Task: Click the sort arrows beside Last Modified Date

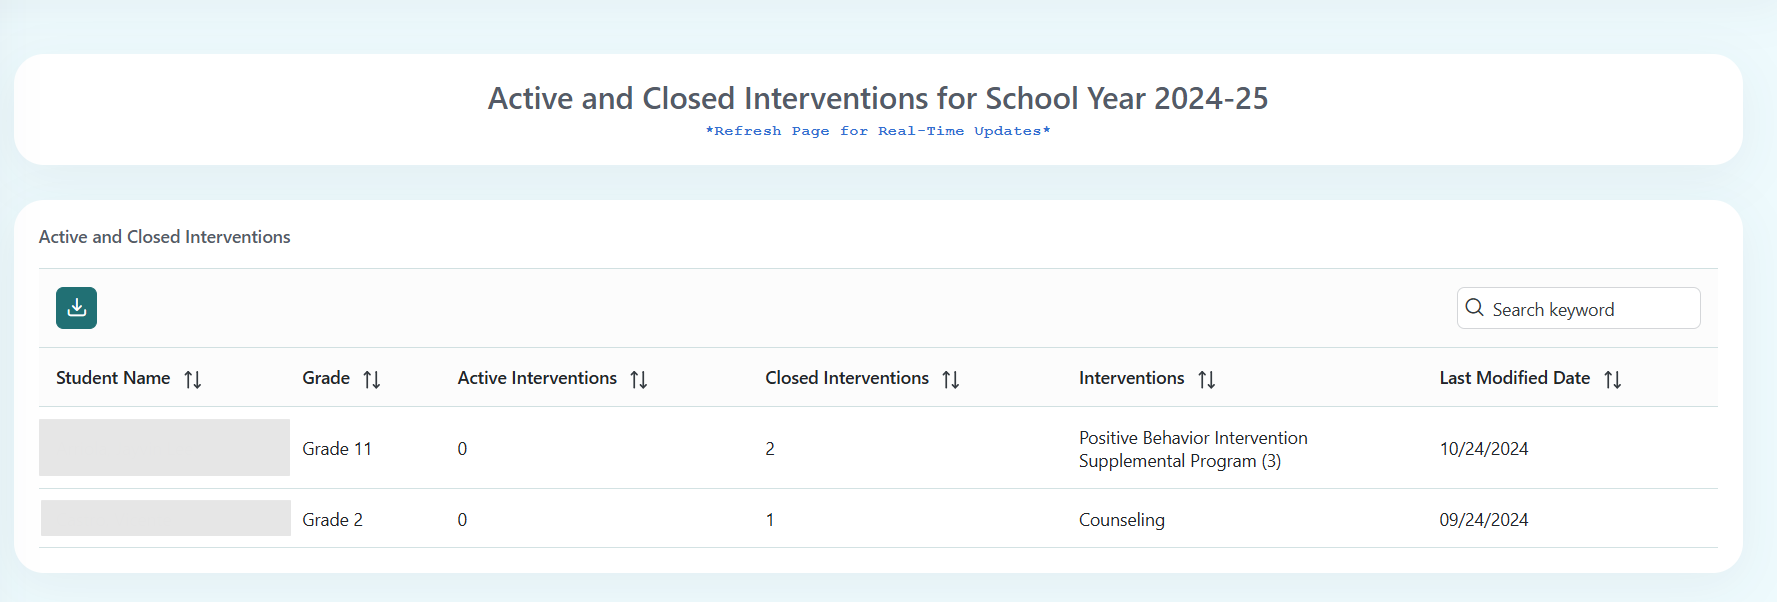Action: [1614, 379]
